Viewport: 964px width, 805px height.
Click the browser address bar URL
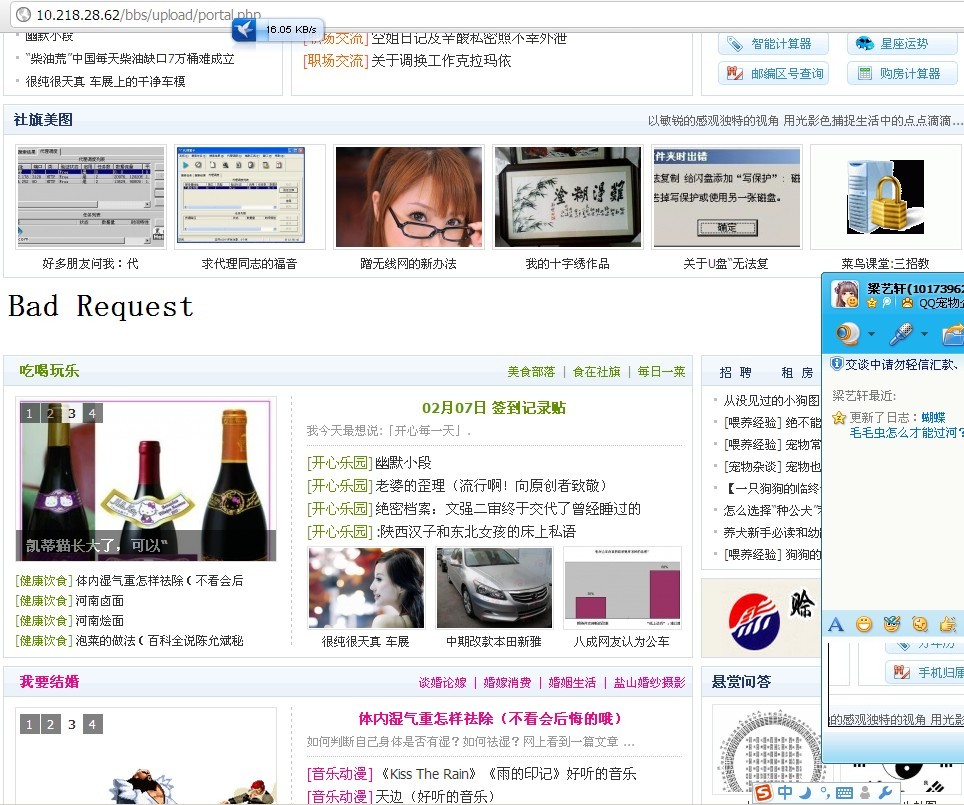148,15
